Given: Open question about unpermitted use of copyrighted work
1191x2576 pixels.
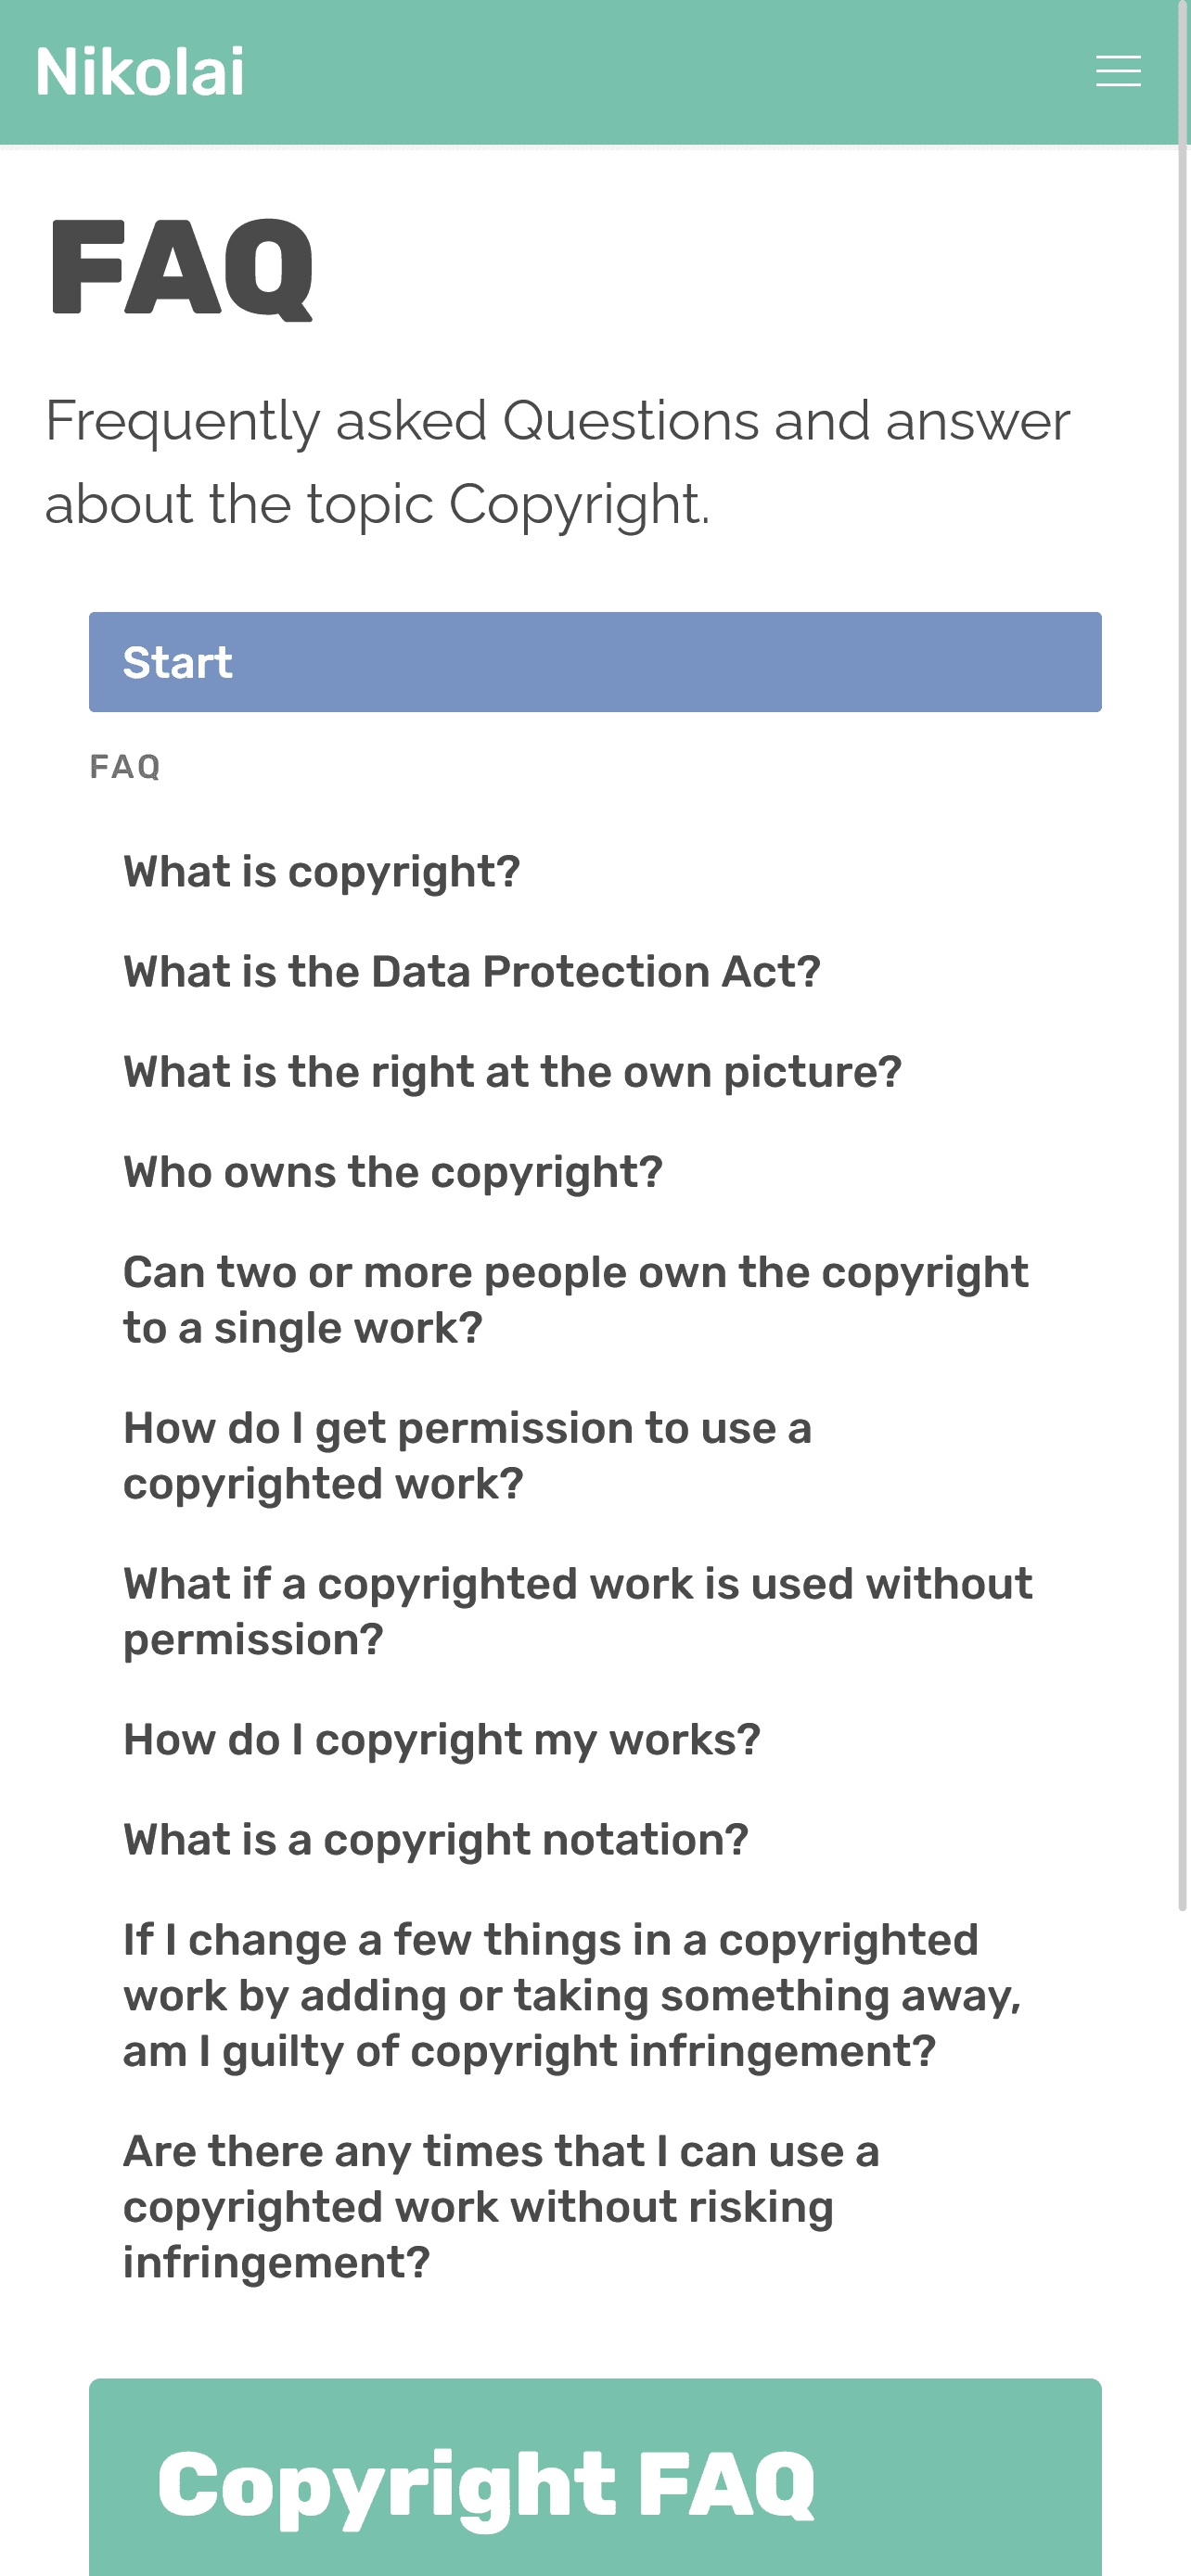Looking at the screenshot, I should point(577,1610).
